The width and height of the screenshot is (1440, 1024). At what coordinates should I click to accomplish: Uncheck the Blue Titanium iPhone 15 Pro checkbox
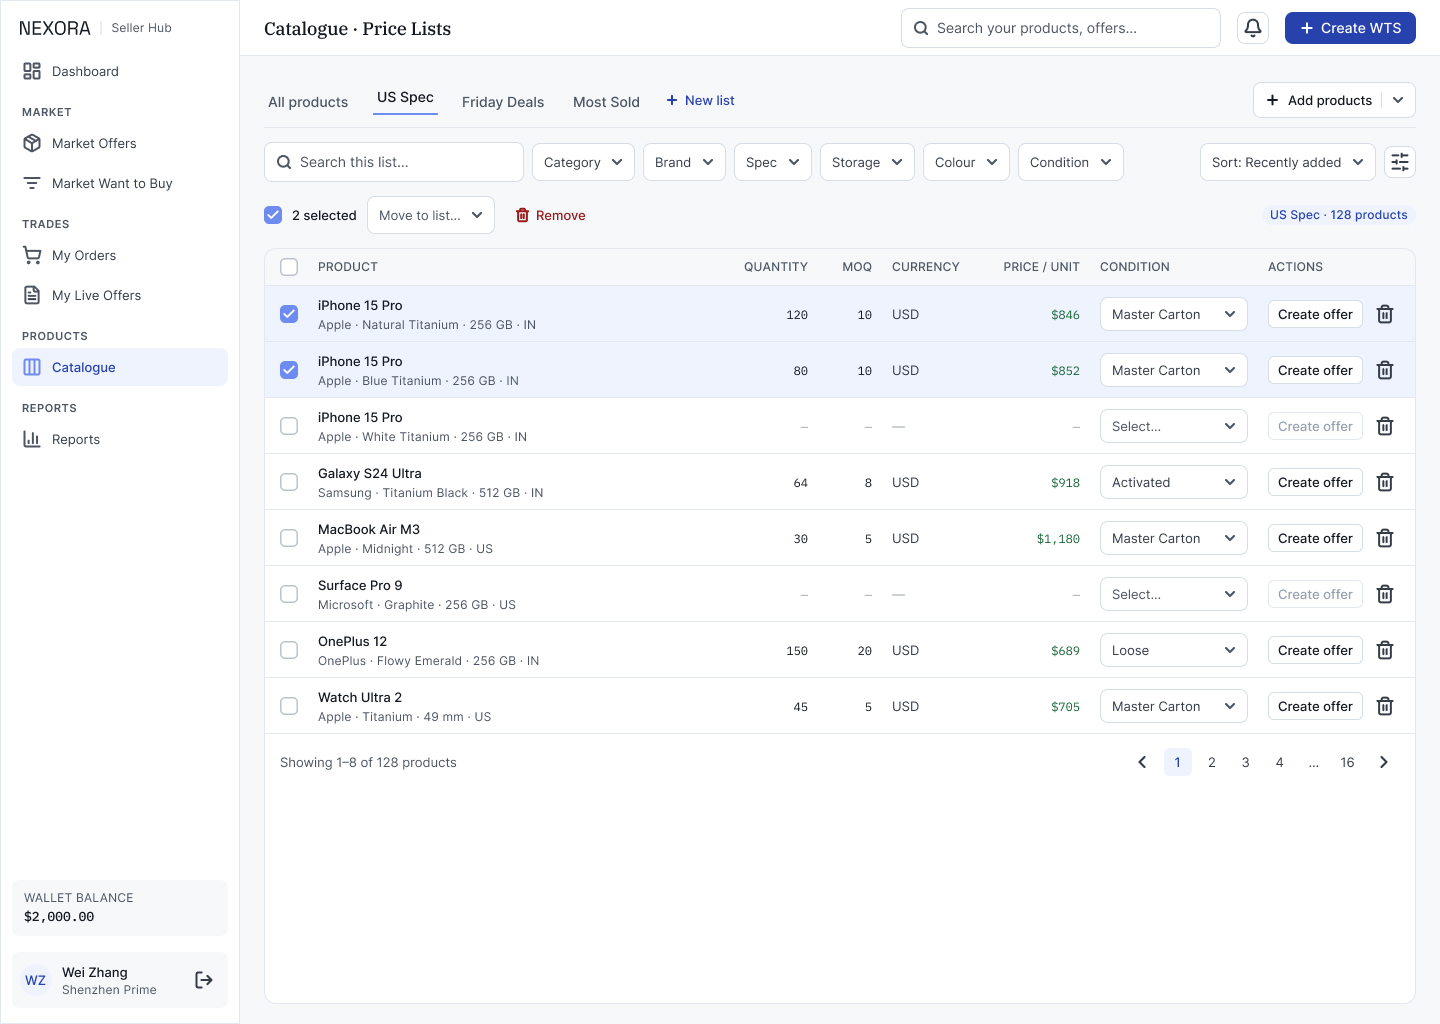289,370
